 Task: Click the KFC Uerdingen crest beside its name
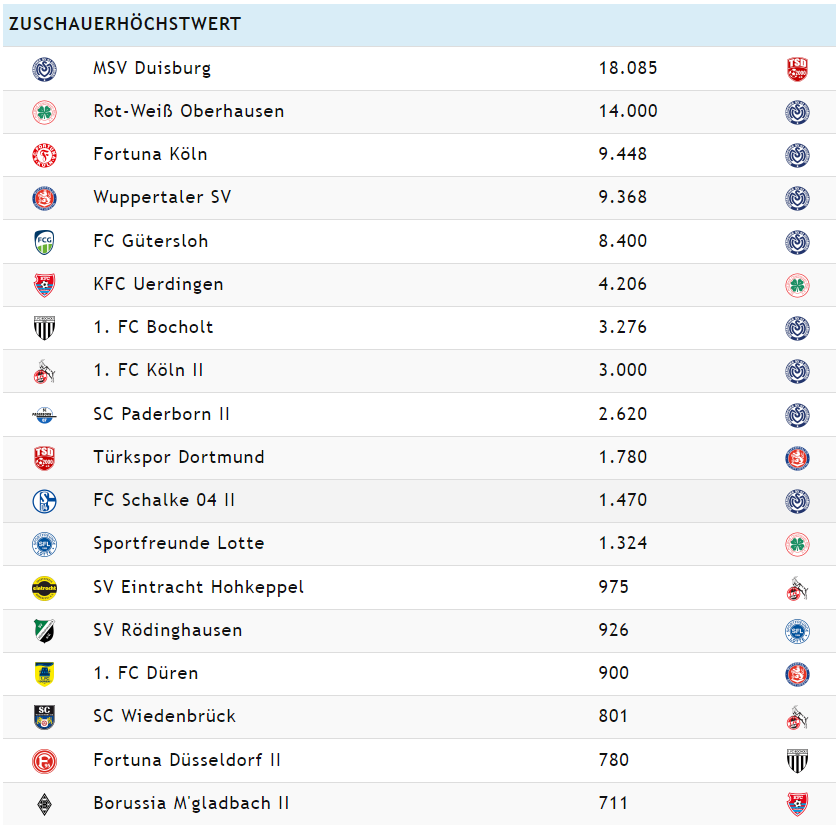[x=44, y=285]
